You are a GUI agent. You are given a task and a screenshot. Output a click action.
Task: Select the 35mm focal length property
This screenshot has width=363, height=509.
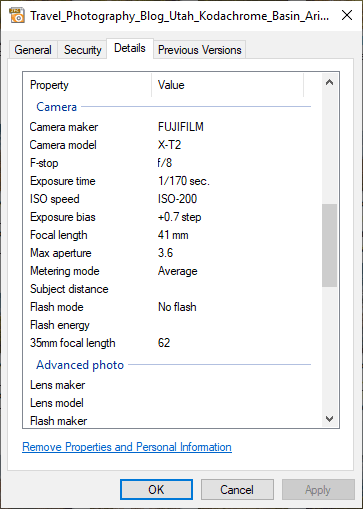pos(73,343)
